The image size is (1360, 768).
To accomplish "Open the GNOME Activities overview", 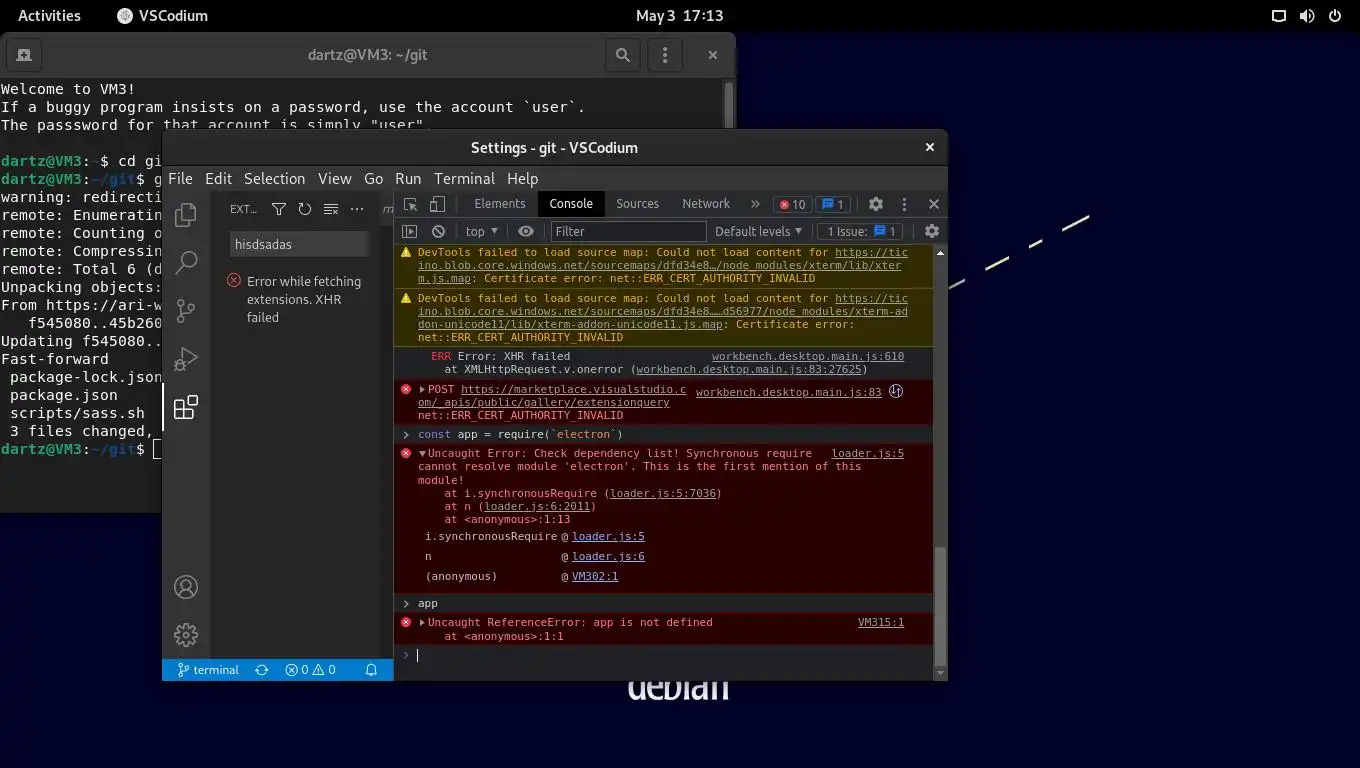I will tap(49, 16).
